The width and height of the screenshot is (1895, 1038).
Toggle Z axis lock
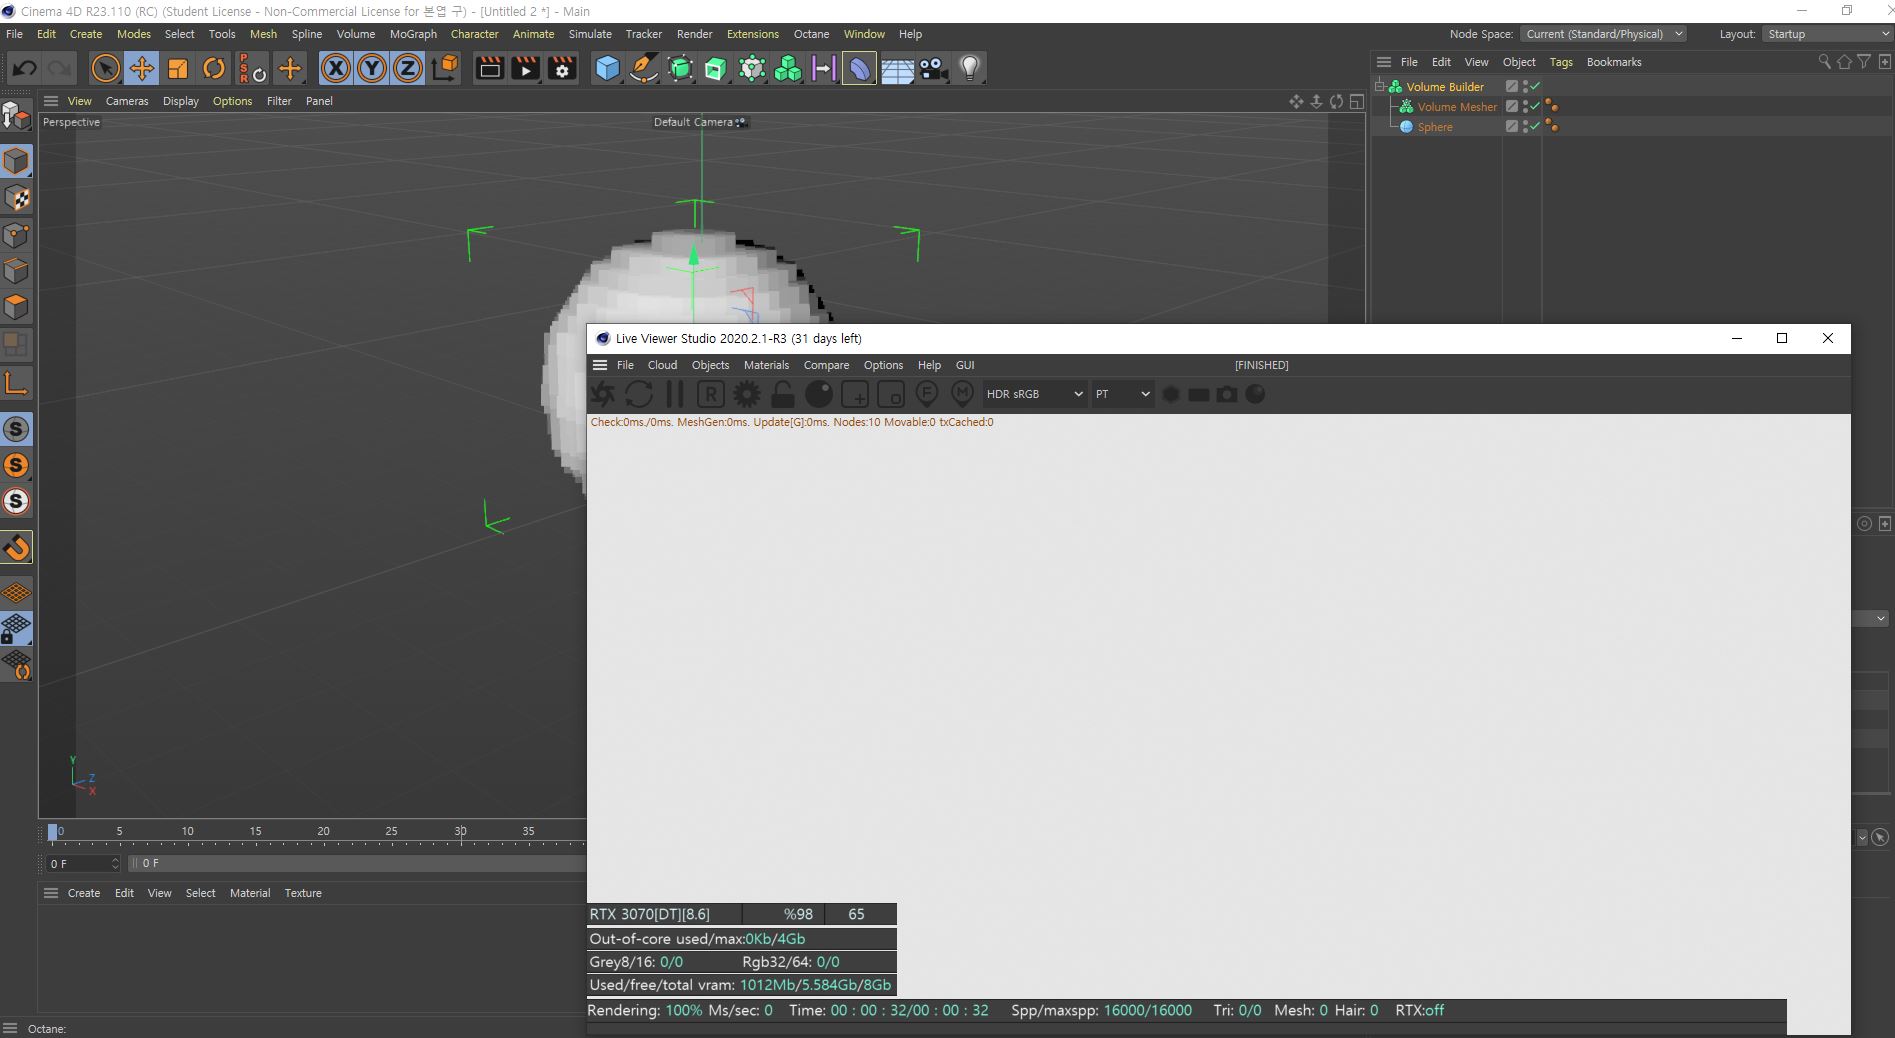click(x=408, y=68)
